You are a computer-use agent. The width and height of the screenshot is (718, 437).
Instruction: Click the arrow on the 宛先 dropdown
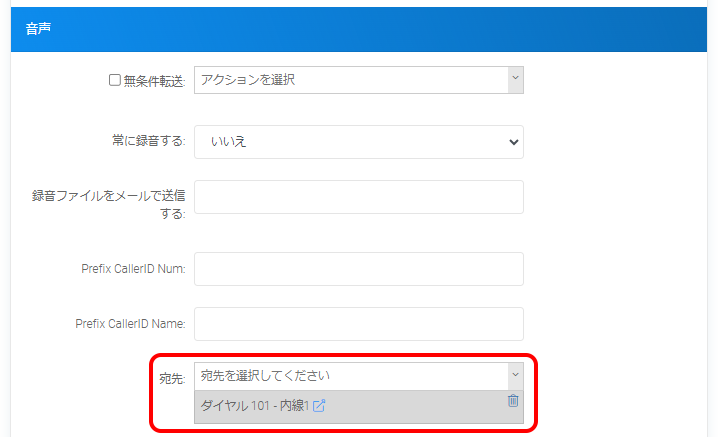pyautogui.click(x=515, y=375)
